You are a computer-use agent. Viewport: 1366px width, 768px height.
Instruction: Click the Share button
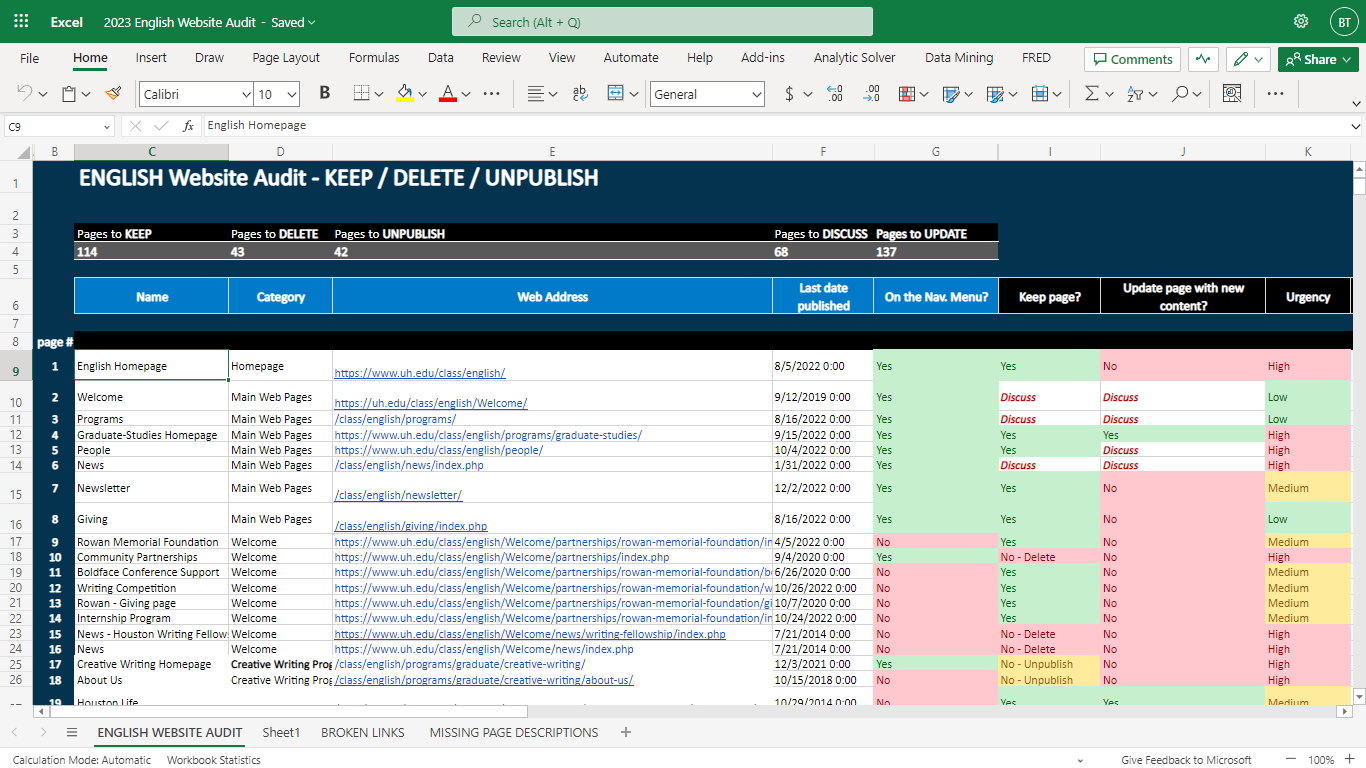tap(1318, 59)
